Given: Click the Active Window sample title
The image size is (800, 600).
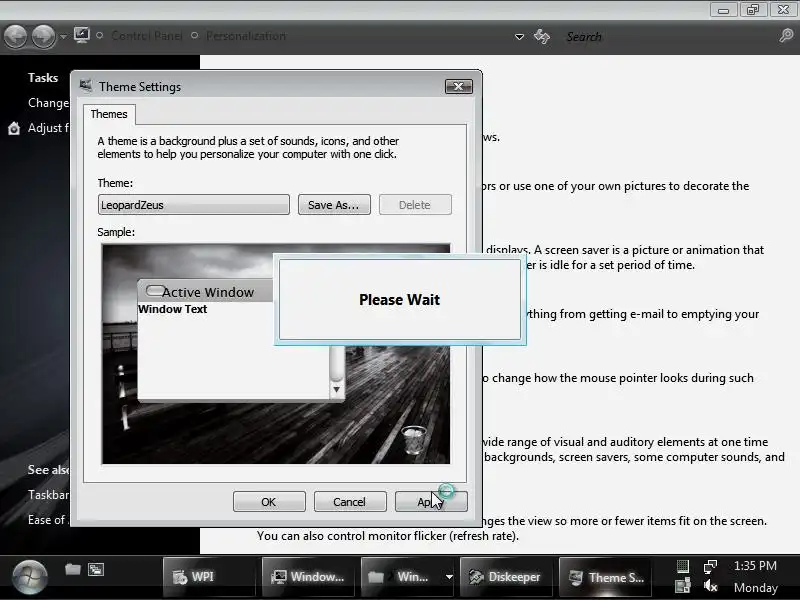Looking at the screenshot, I should (208, 292).
